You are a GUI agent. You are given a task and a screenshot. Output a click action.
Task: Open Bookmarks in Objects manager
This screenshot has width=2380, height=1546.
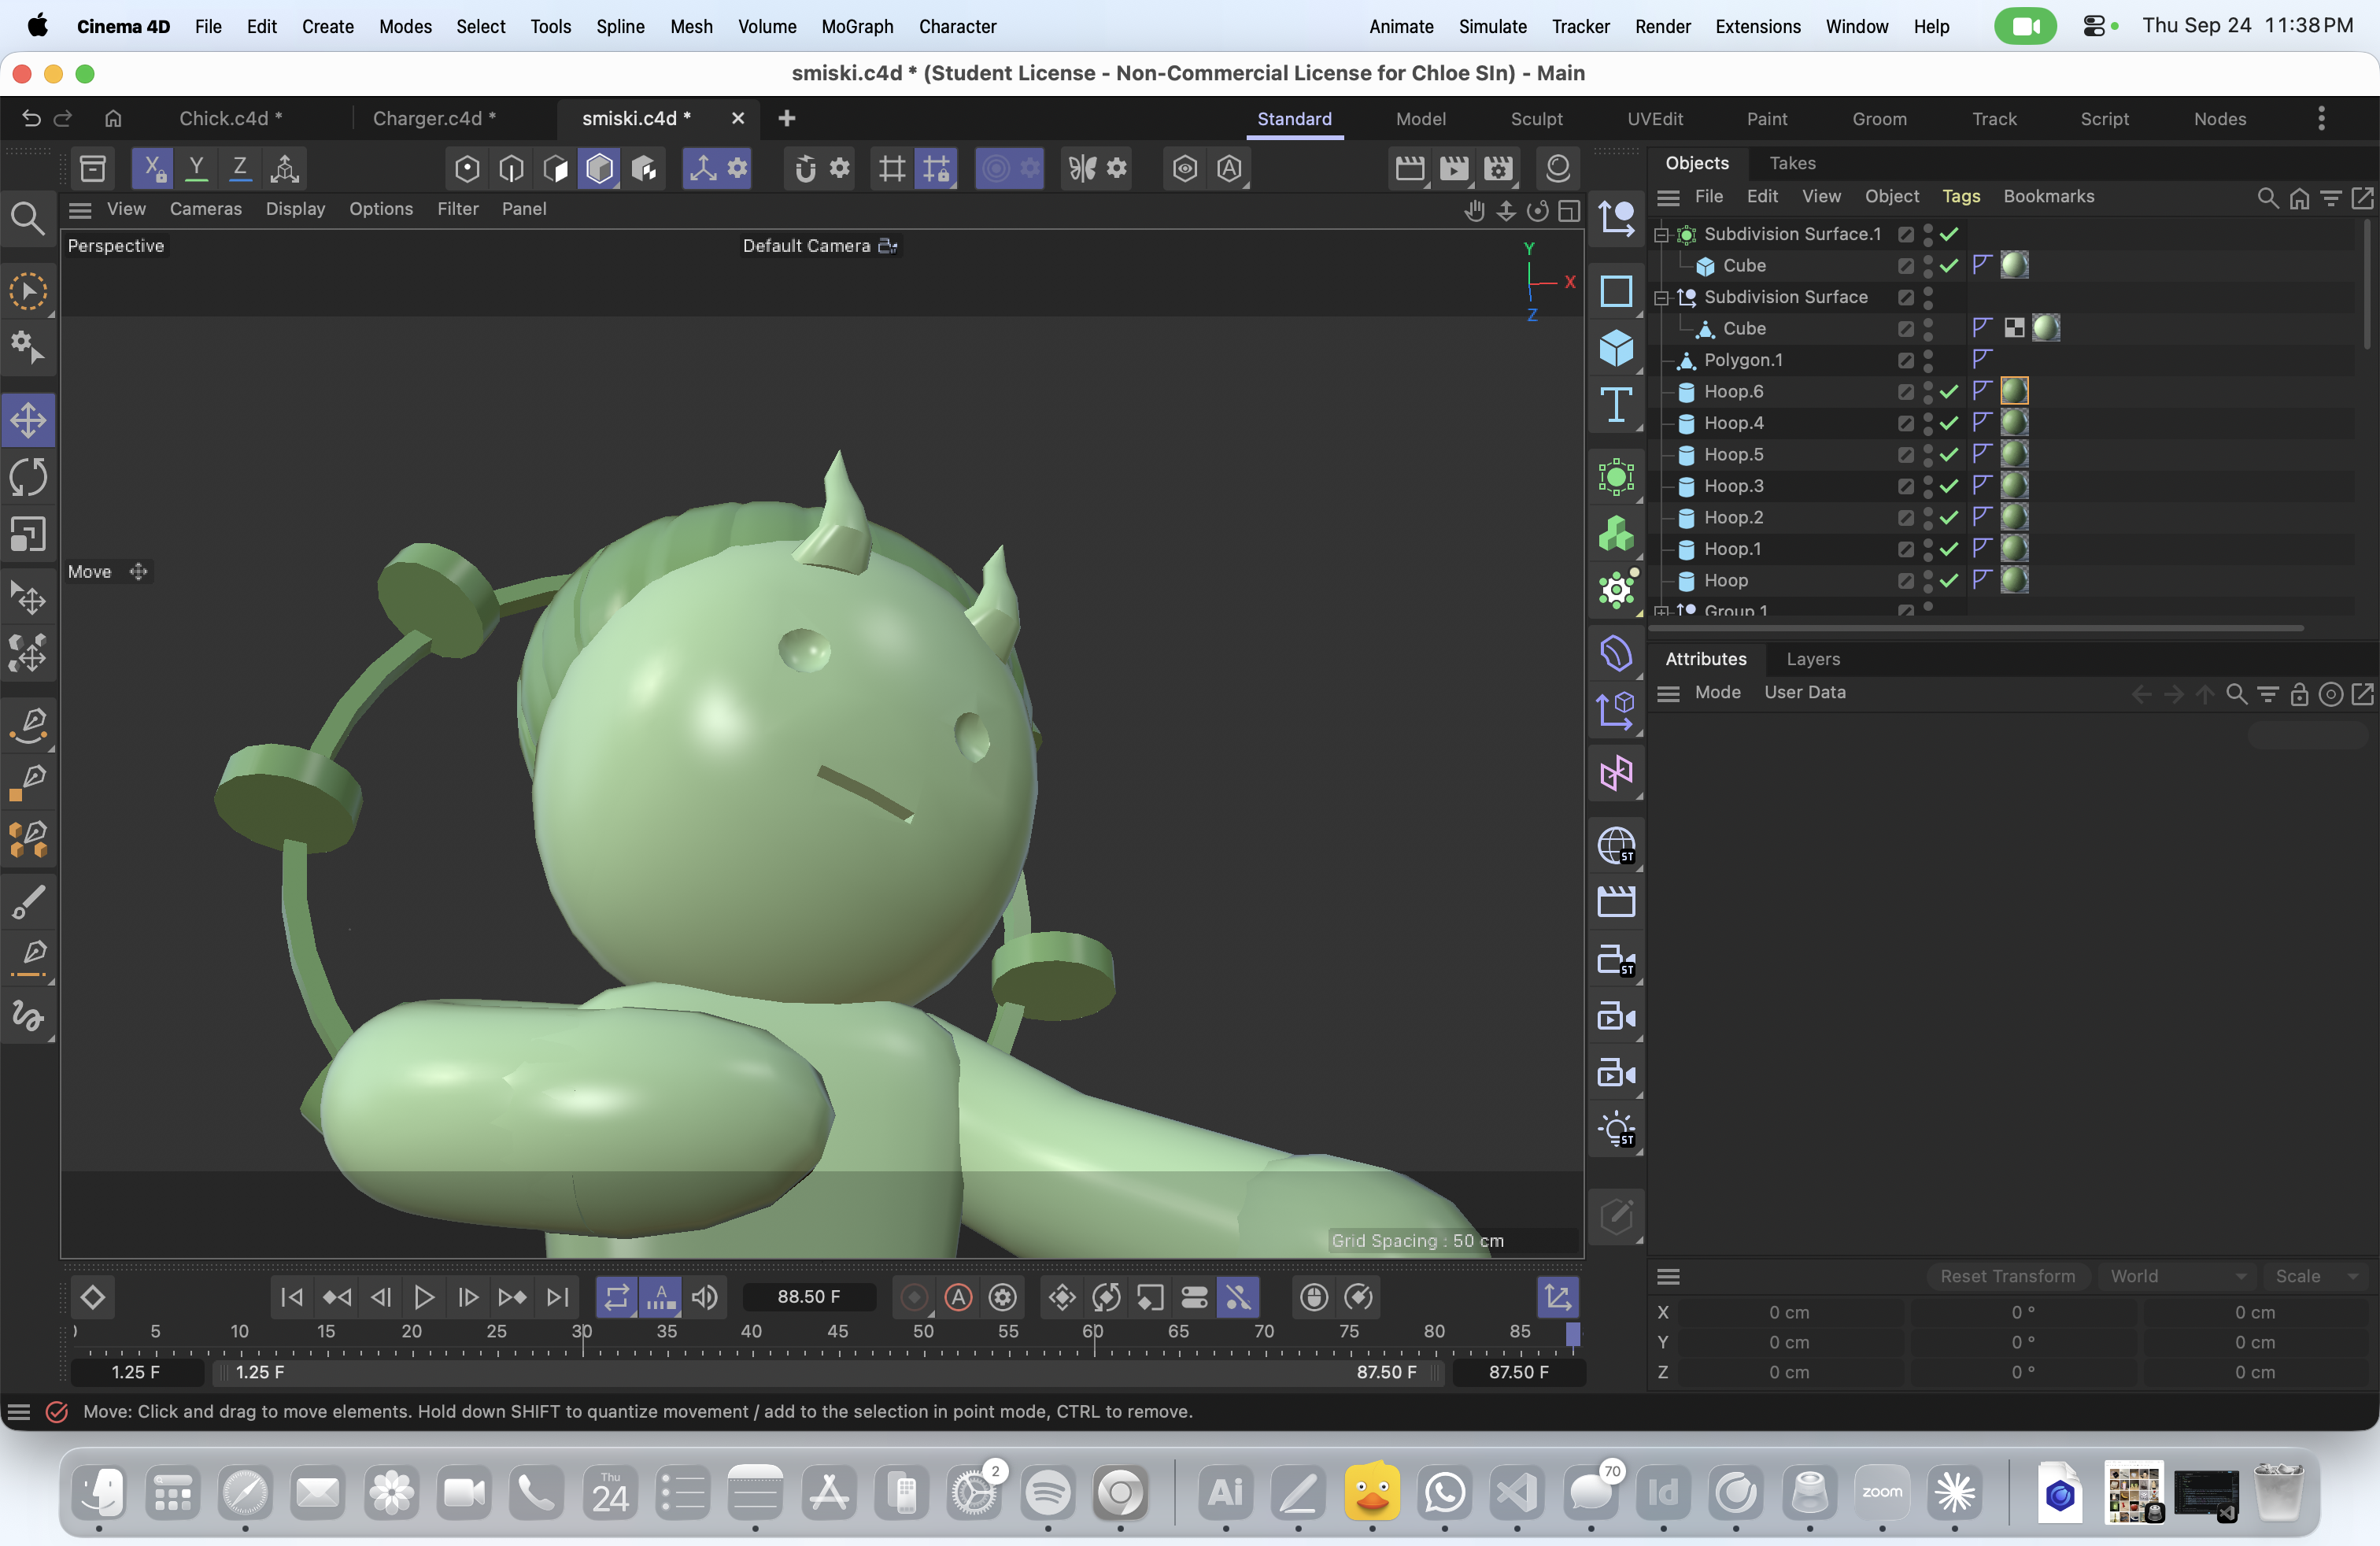[2048, 197]
